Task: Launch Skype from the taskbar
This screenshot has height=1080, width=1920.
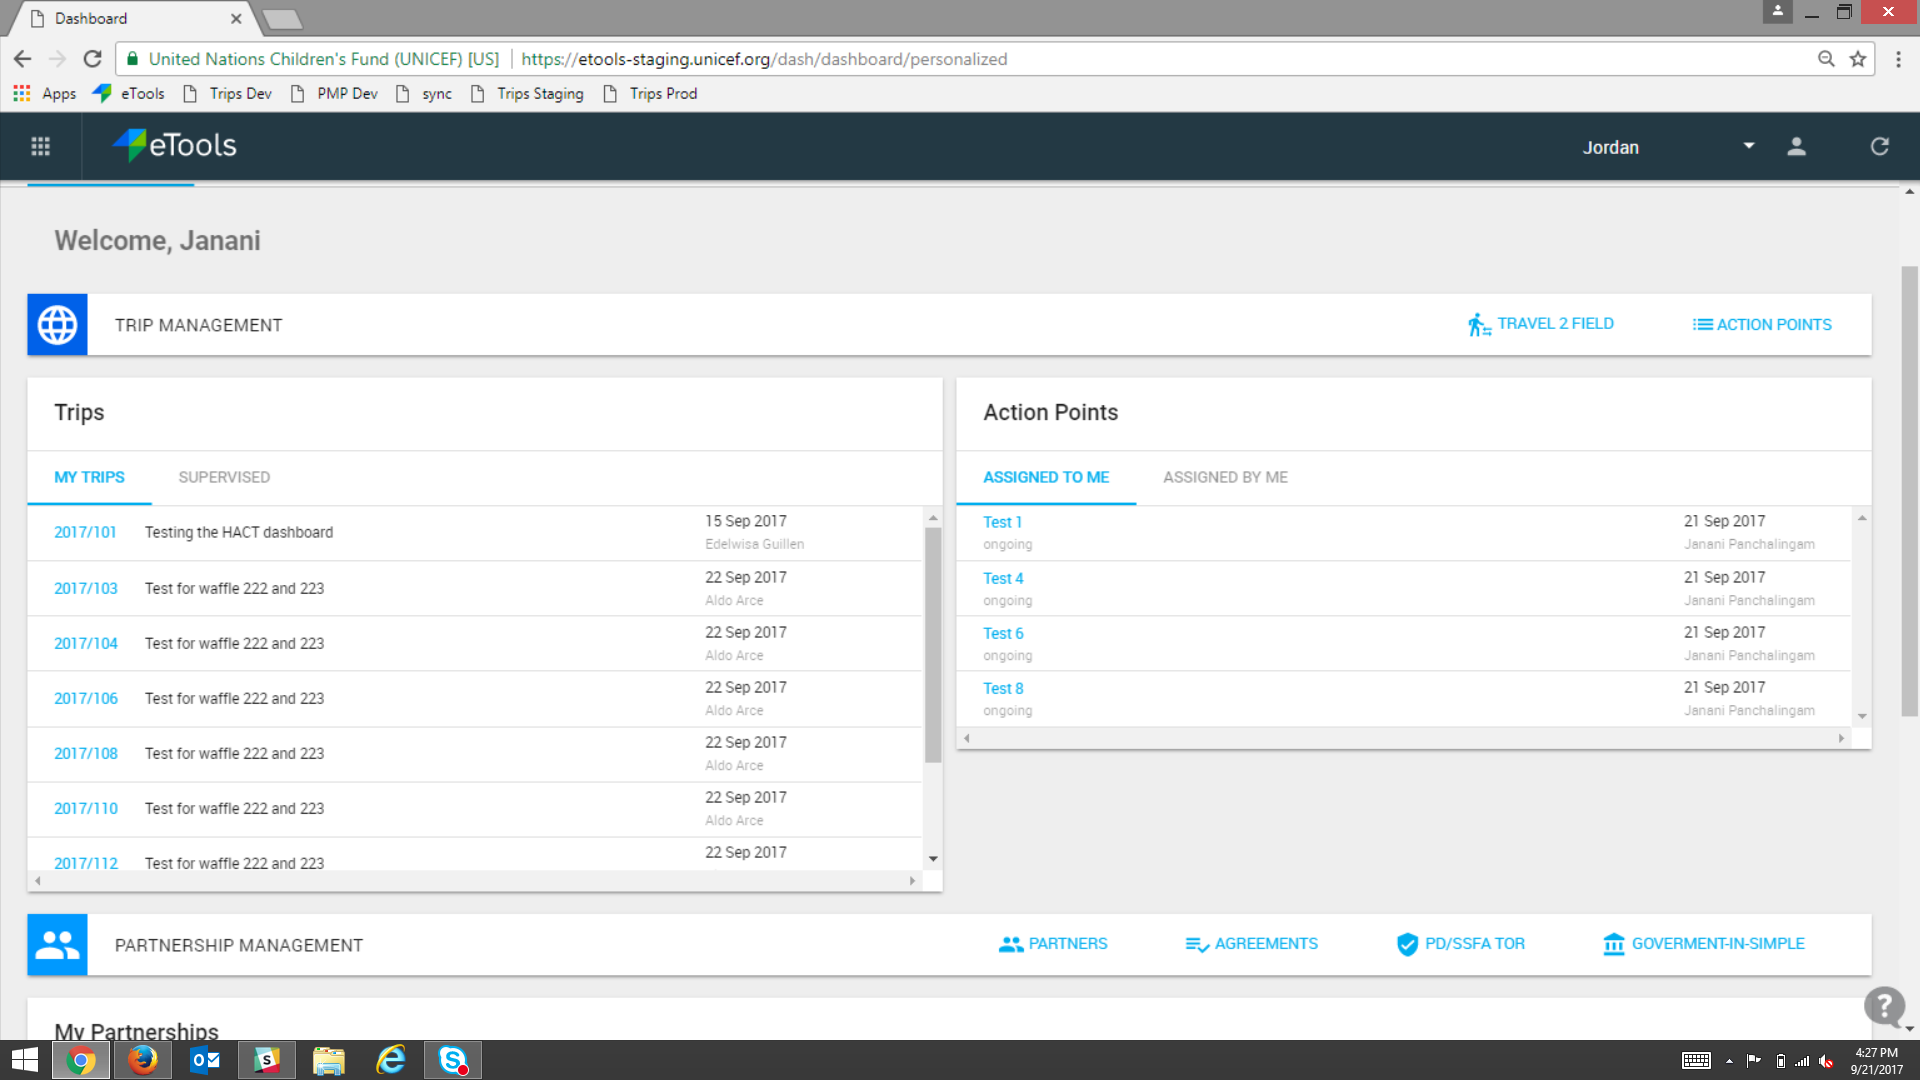Action: click(453, 1060)
